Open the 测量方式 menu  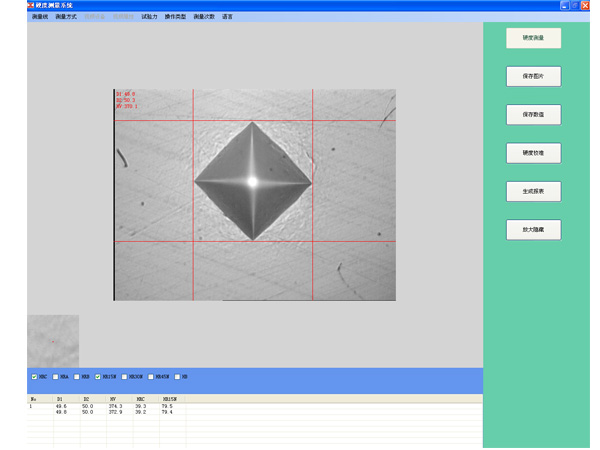(66, 17)
